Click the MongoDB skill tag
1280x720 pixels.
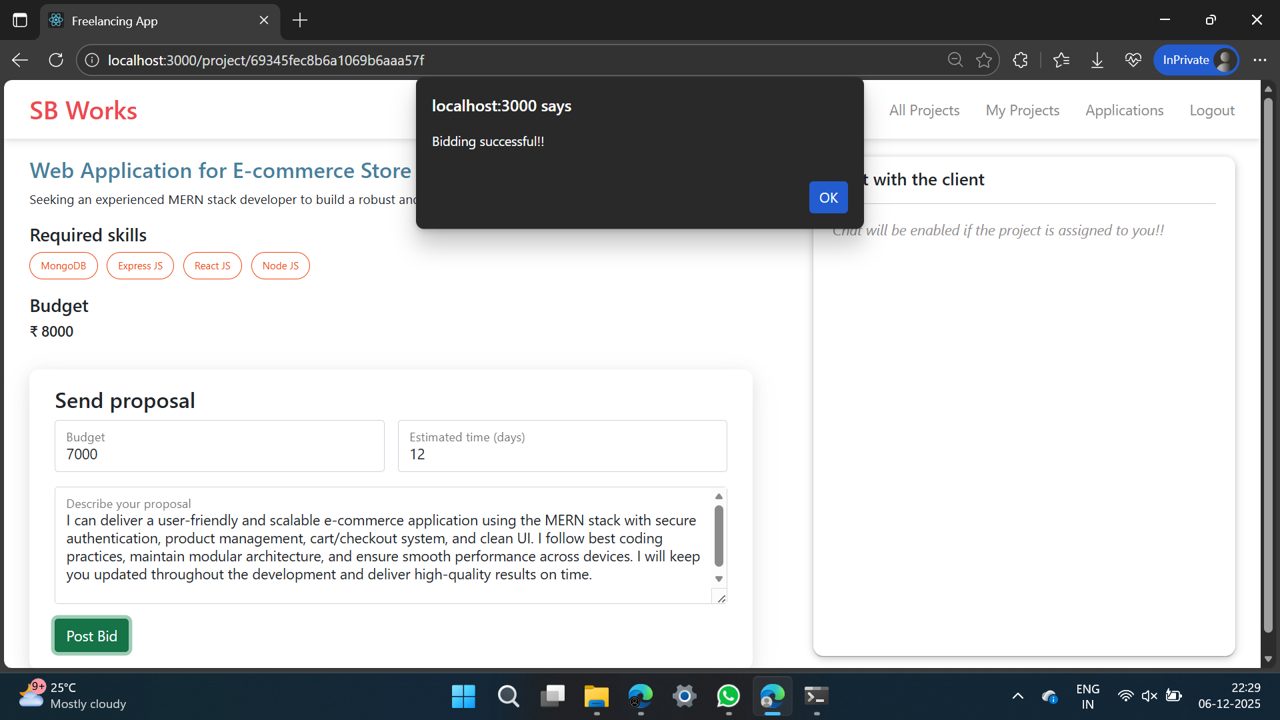[63, 266]
